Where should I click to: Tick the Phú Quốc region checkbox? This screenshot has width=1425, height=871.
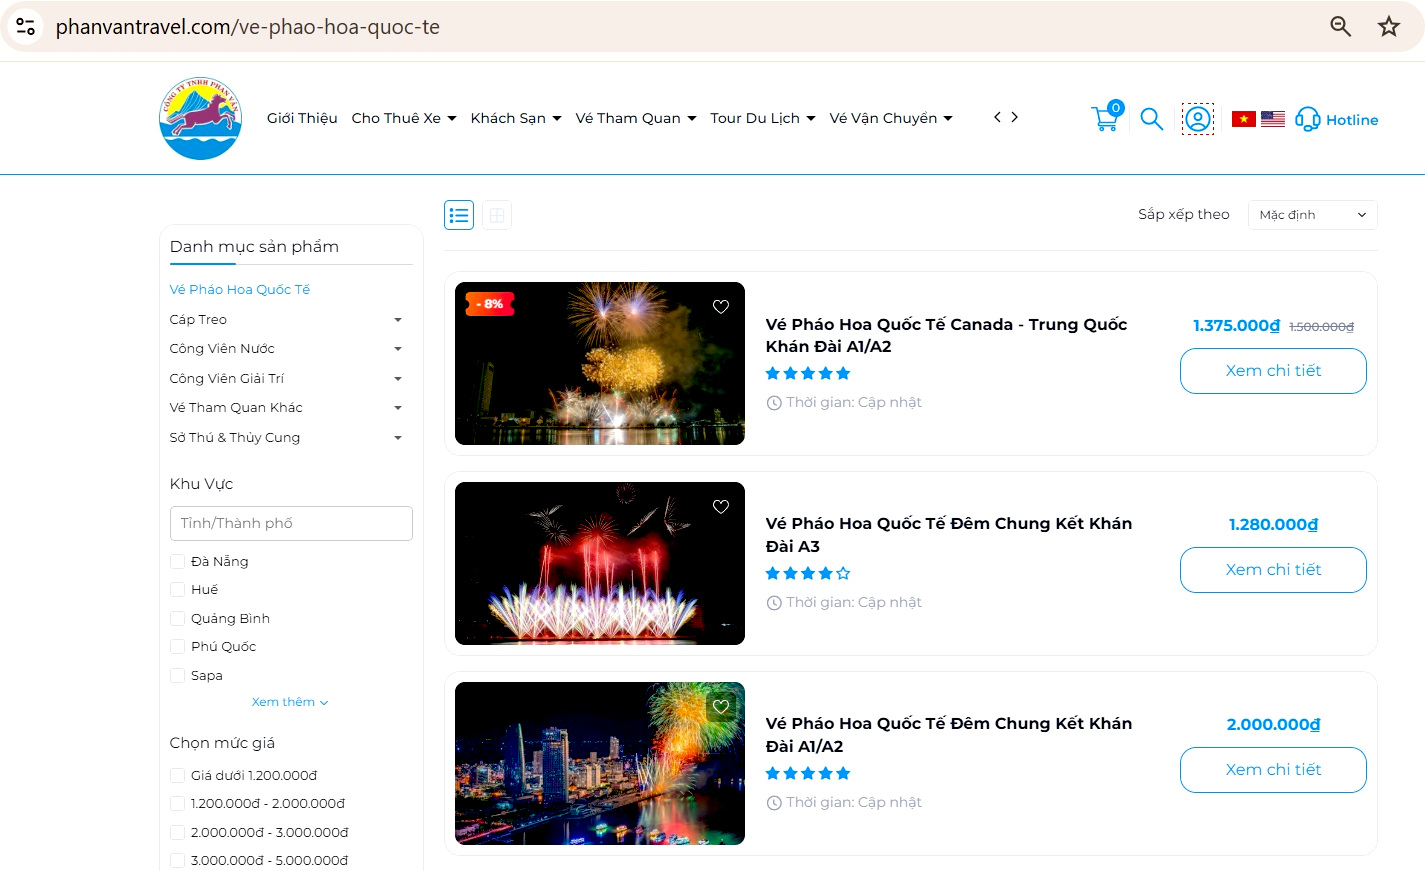(177, 647)
